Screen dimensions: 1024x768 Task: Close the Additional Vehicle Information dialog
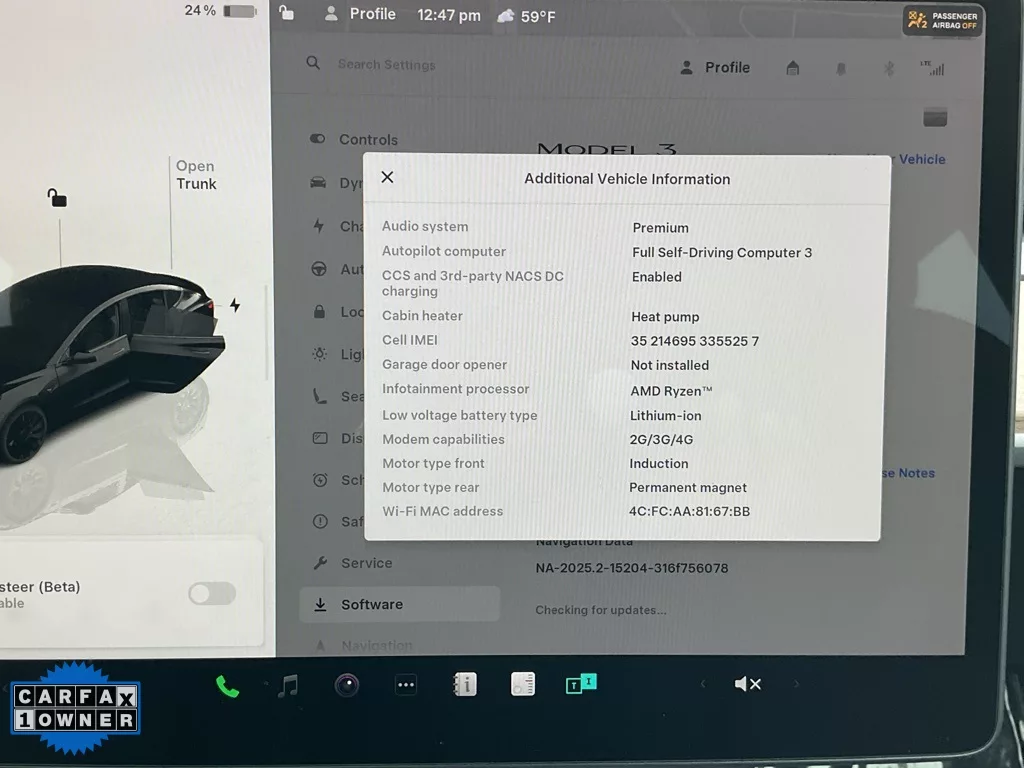coord(388,177)
